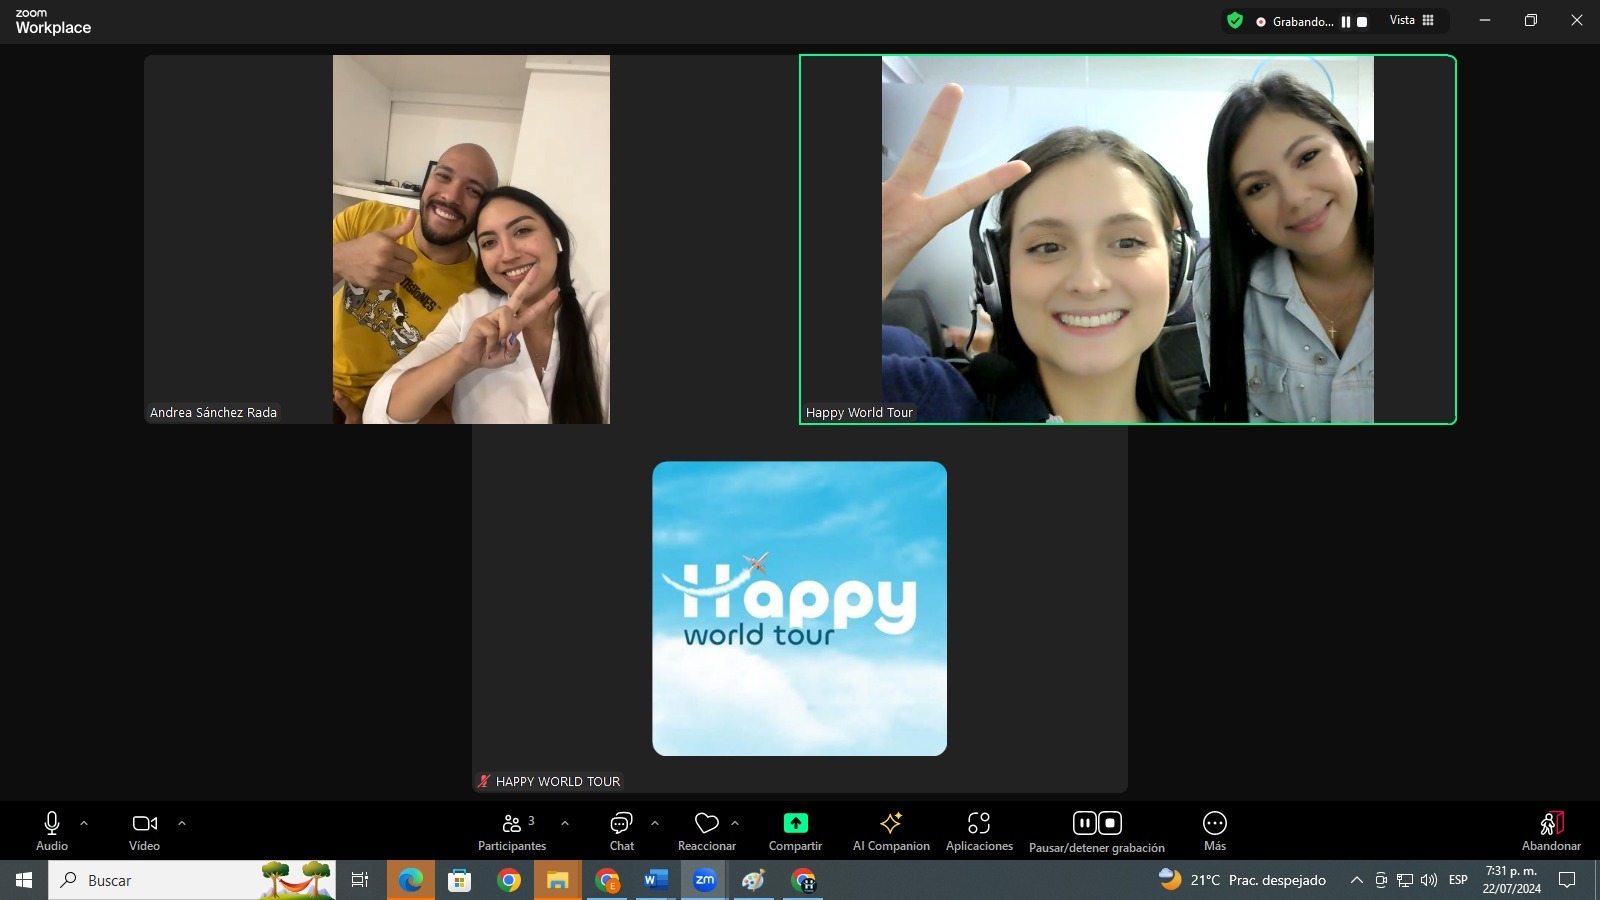This screenshot has width=1600, height=900.
Task: Open Task View on the taskbar
Action: pyautogui.click(x=360, y=880)
